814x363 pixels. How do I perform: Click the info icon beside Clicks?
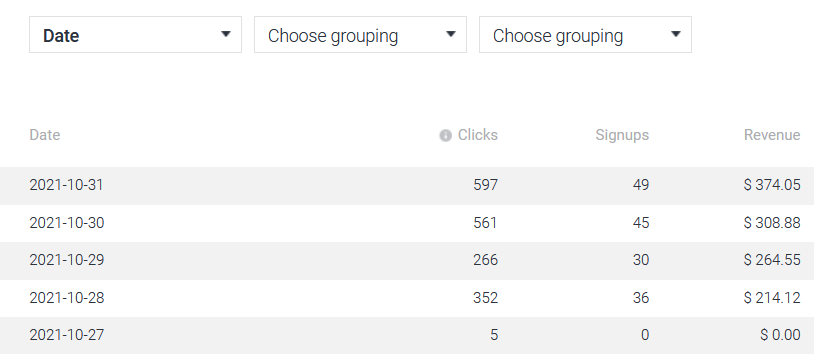pyautogui.click(x=445, y=136)
